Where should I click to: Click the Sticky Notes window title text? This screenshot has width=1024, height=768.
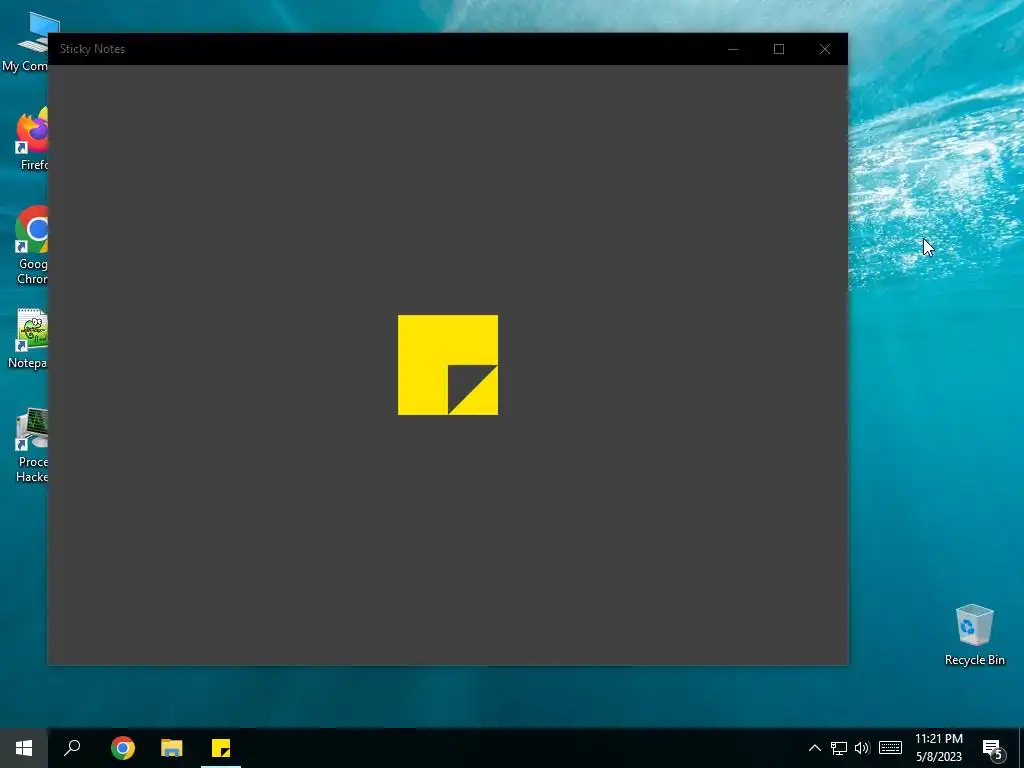click(x=92, y=49)
